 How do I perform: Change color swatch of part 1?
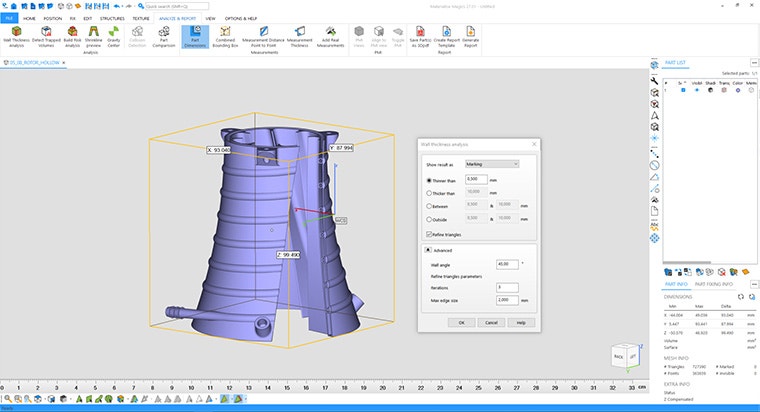(738, 90)
